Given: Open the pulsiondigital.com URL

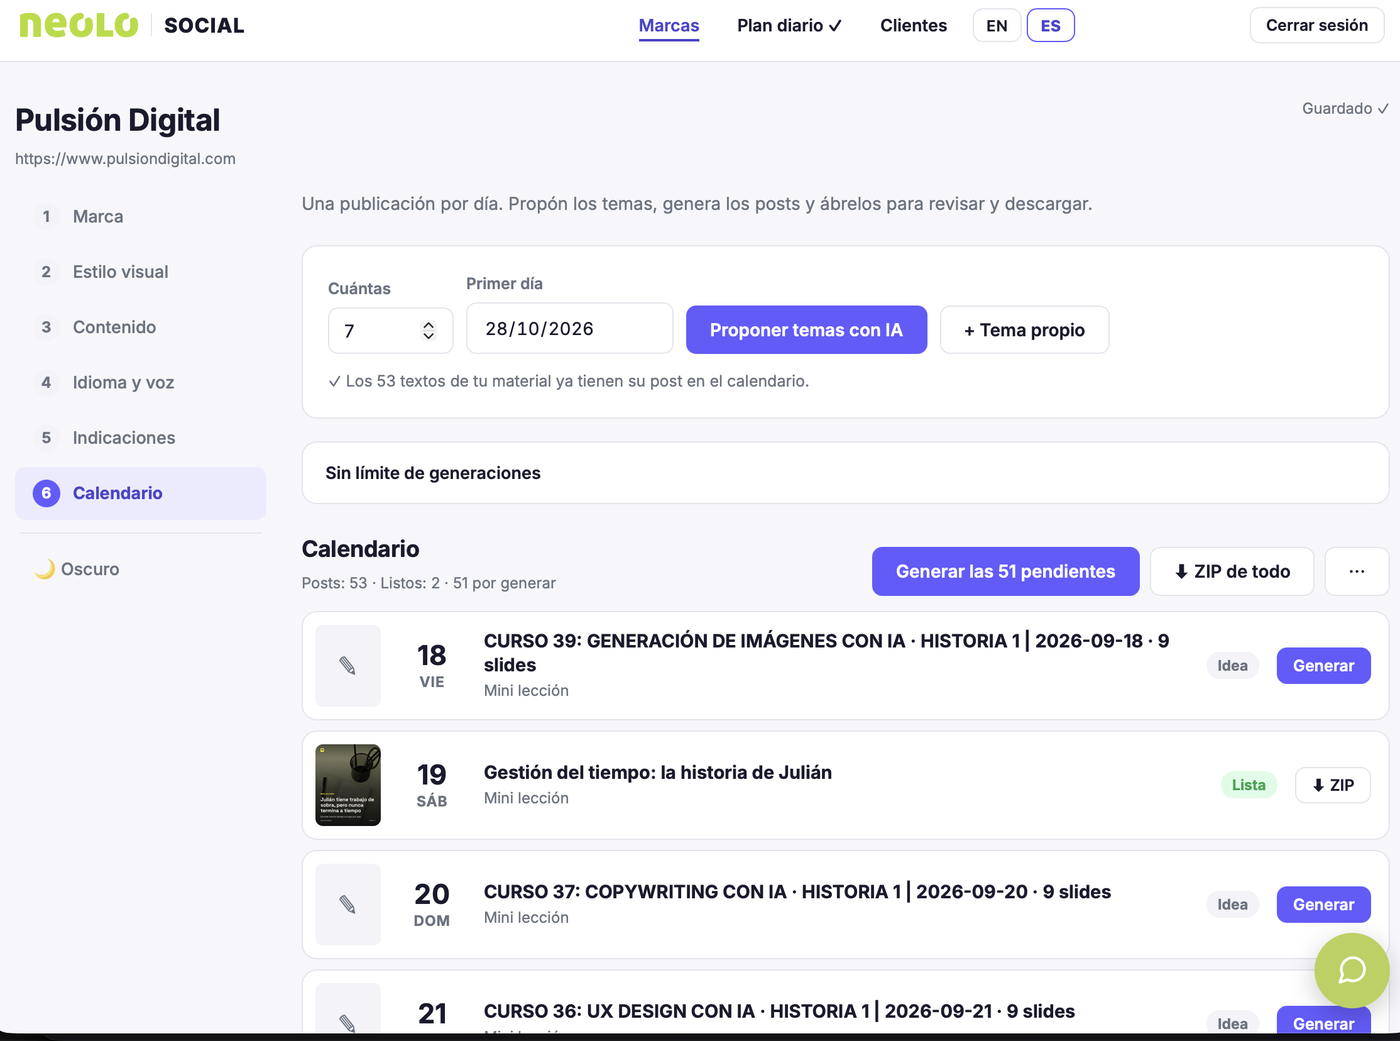Looking at the screenshot, I should pos(125,159).
